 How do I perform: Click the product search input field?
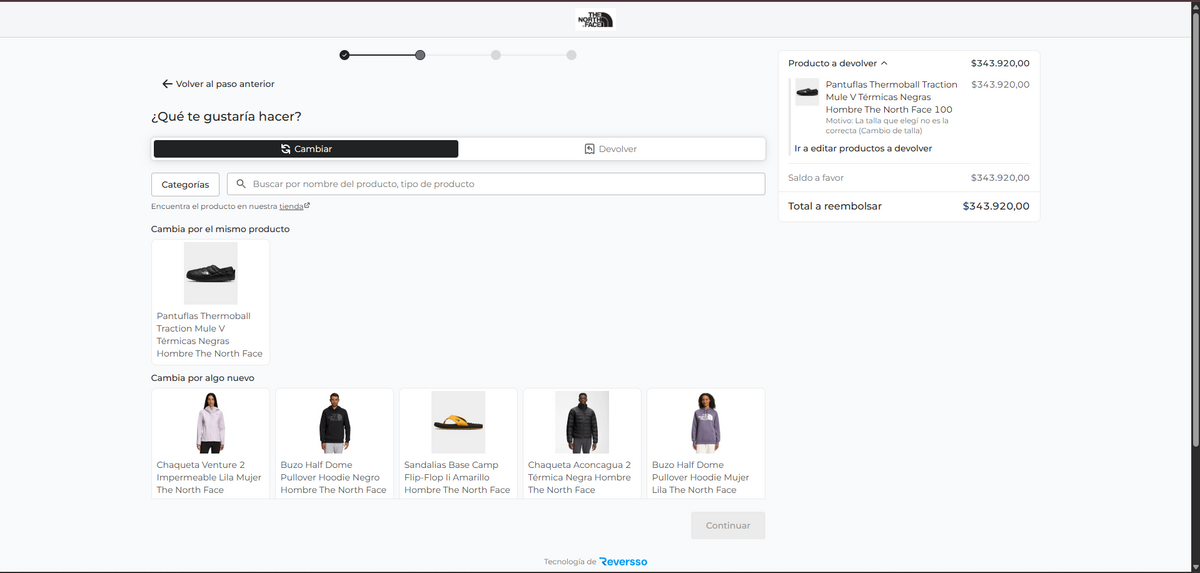point(496,184)
